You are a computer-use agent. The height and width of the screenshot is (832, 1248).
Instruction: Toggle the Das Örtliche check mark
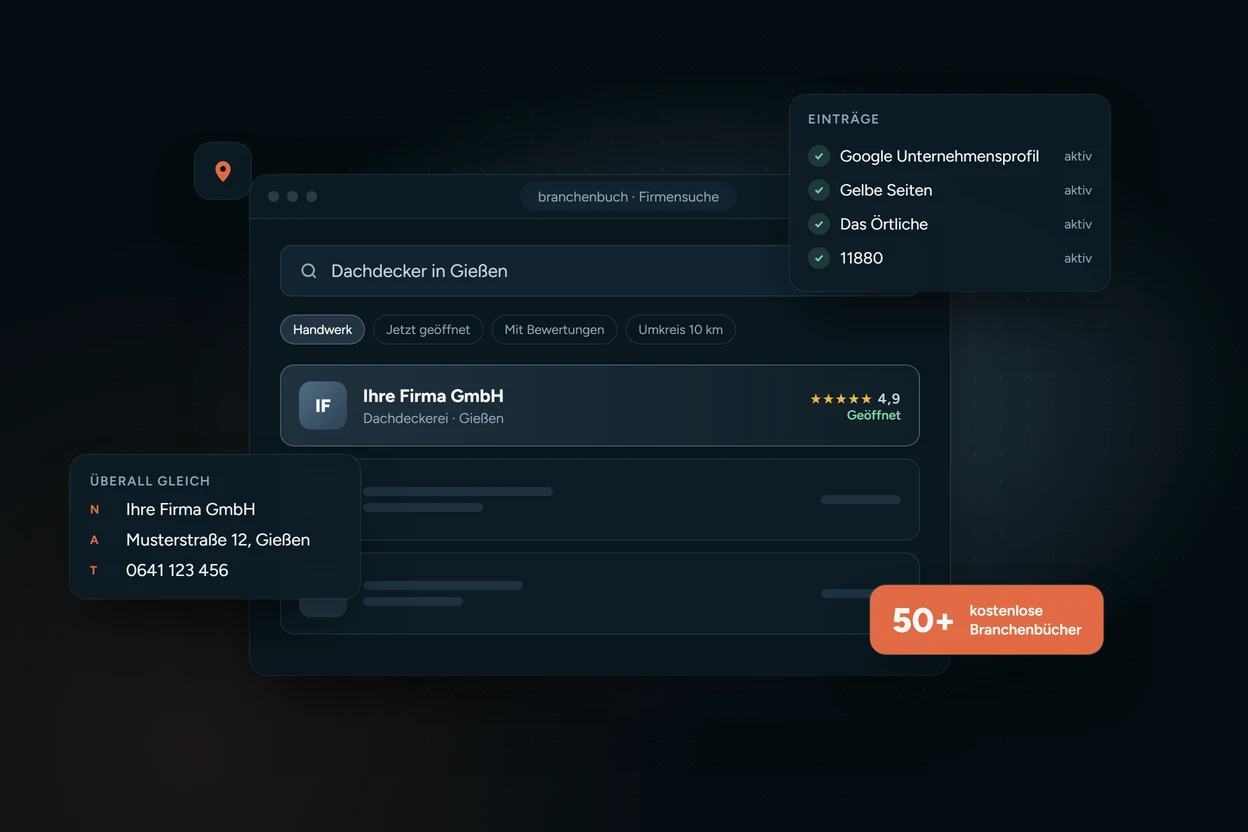pos(819,224)
